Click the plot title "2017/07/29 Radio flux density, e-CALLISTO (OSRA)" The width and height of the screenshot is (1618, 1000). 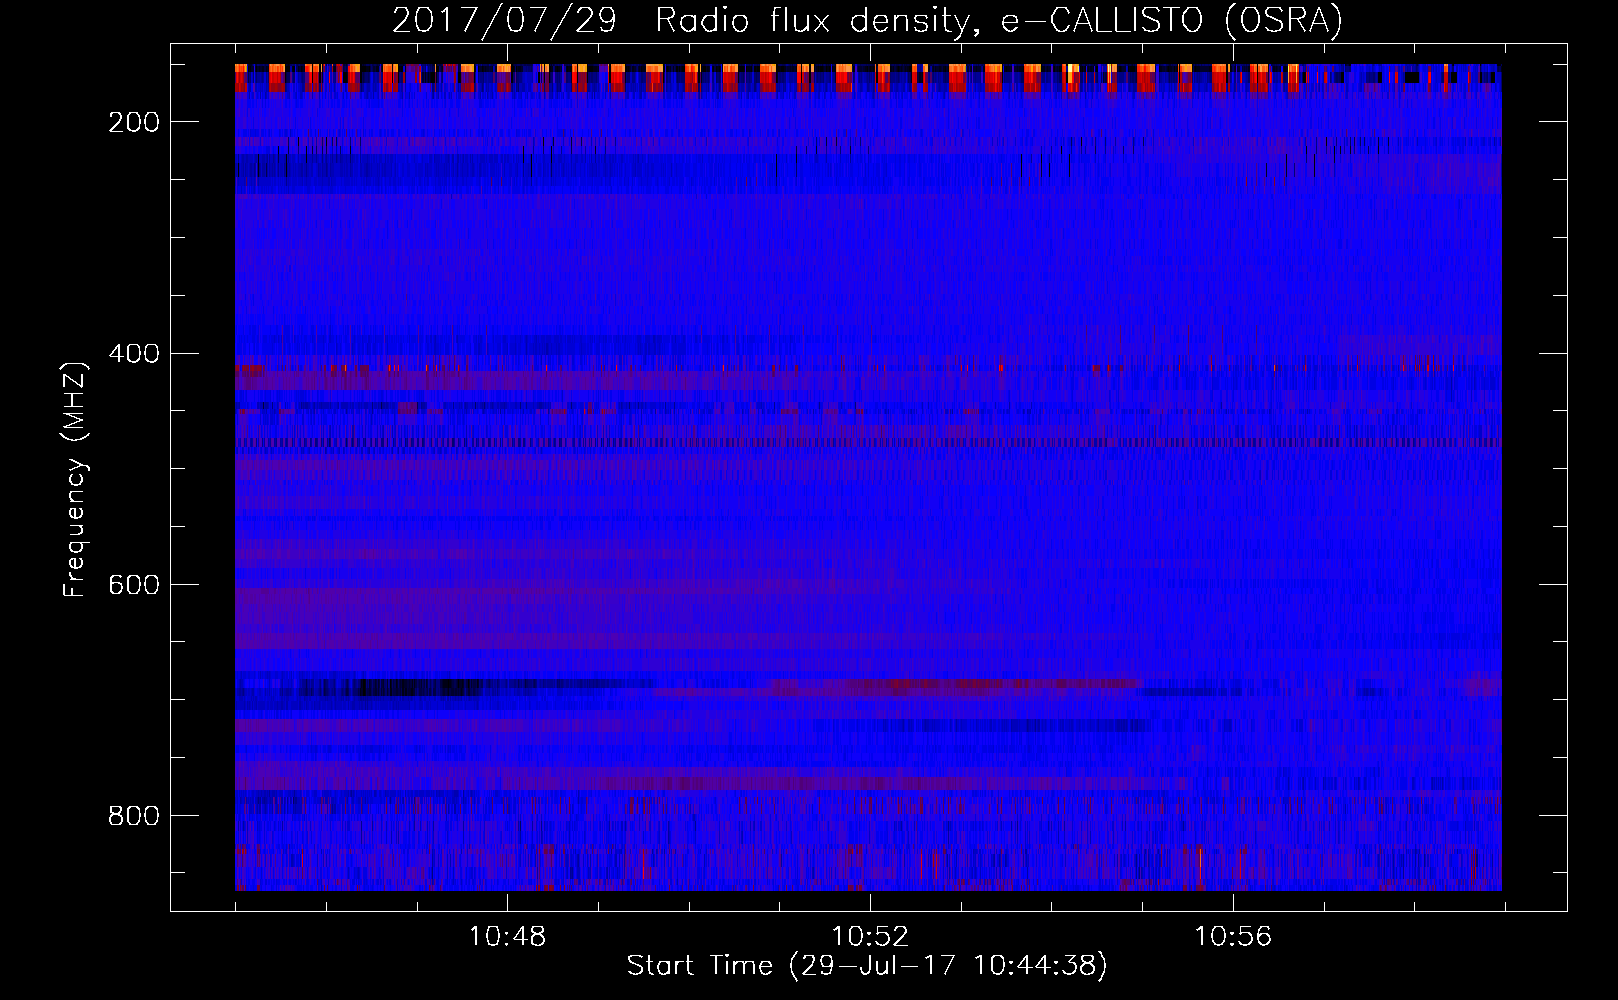[x=867, y=21]
